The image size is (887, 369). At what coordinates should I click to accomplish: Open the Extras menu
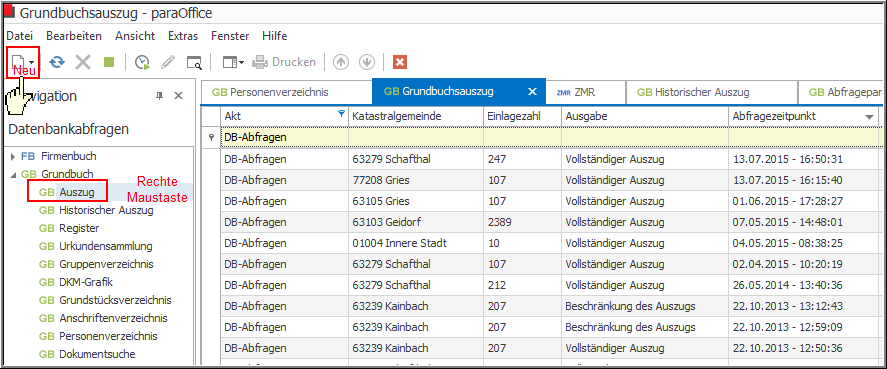point(183,36)
